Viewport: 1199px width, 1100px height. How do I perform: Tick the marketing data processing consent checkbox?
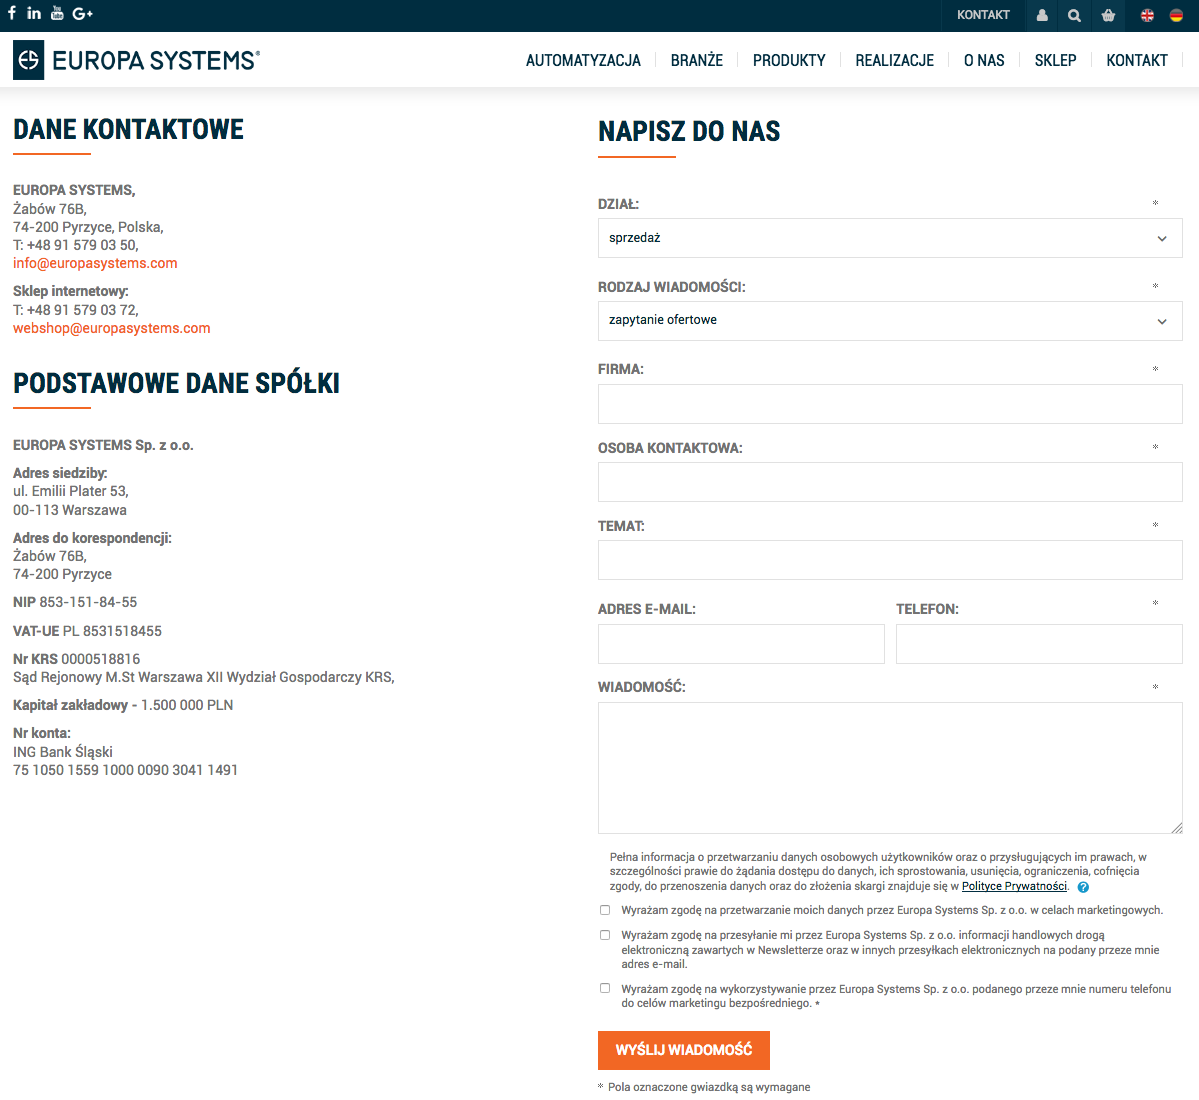coord(605,910)
